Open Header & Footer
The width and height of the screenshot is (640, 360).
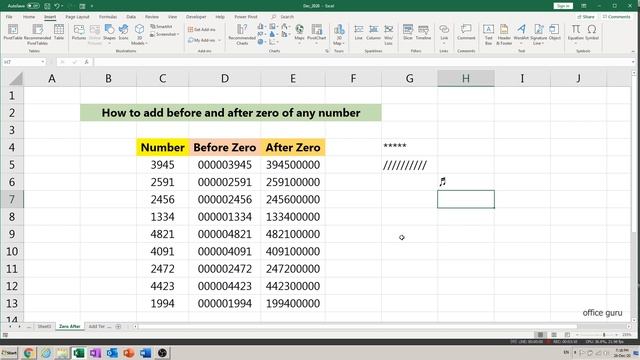point(504,34)
